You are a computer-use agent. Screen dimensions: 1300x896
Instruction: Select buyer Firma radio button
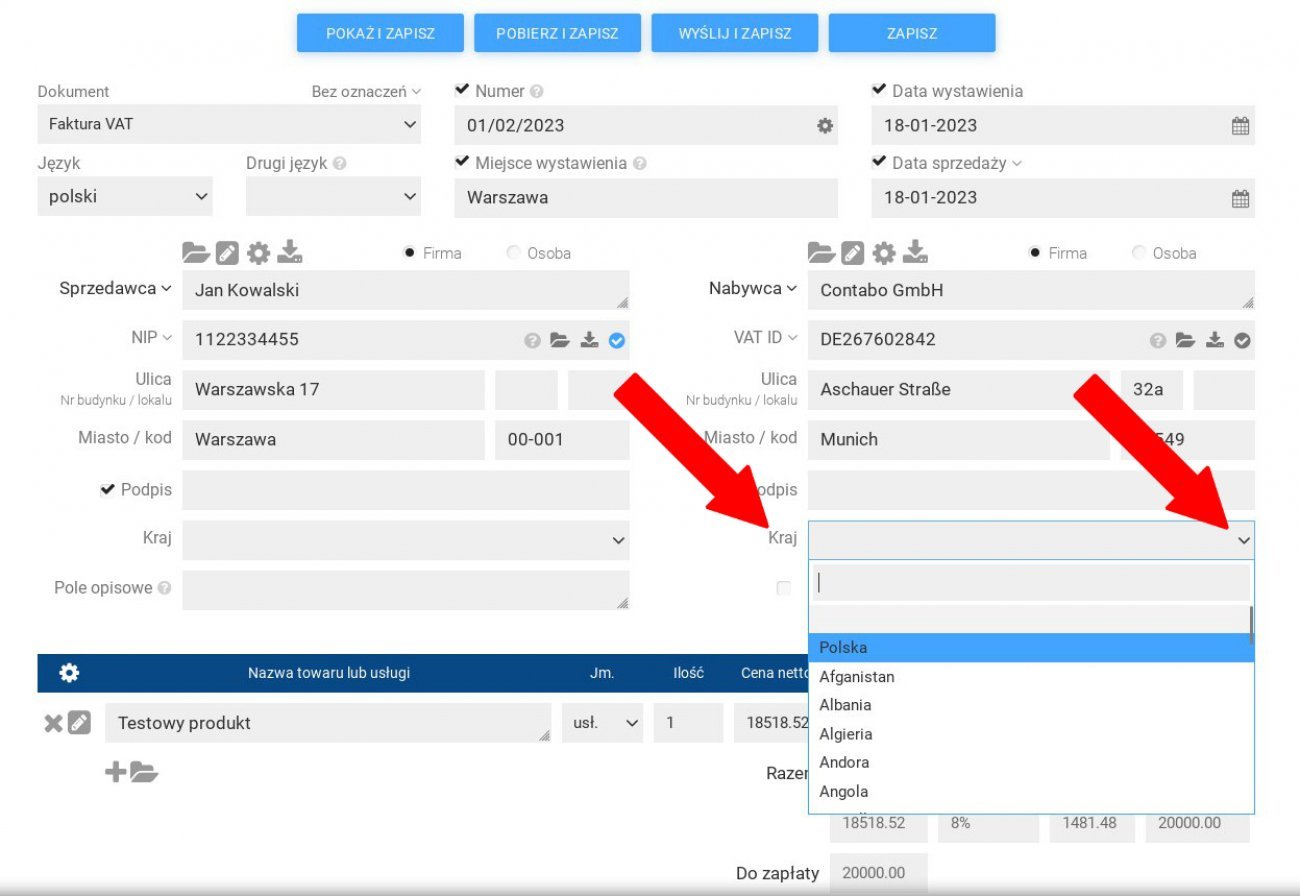pyautogui.click(x=1035, y=253)
